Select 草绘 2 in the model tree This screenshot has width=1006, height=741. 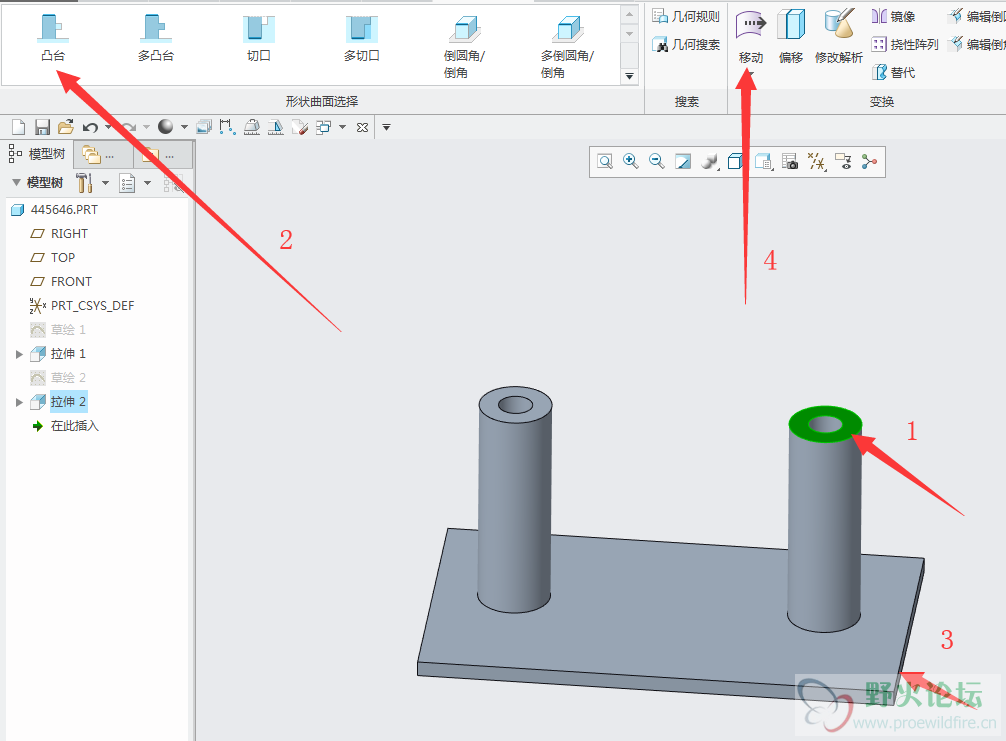[58, 378]
